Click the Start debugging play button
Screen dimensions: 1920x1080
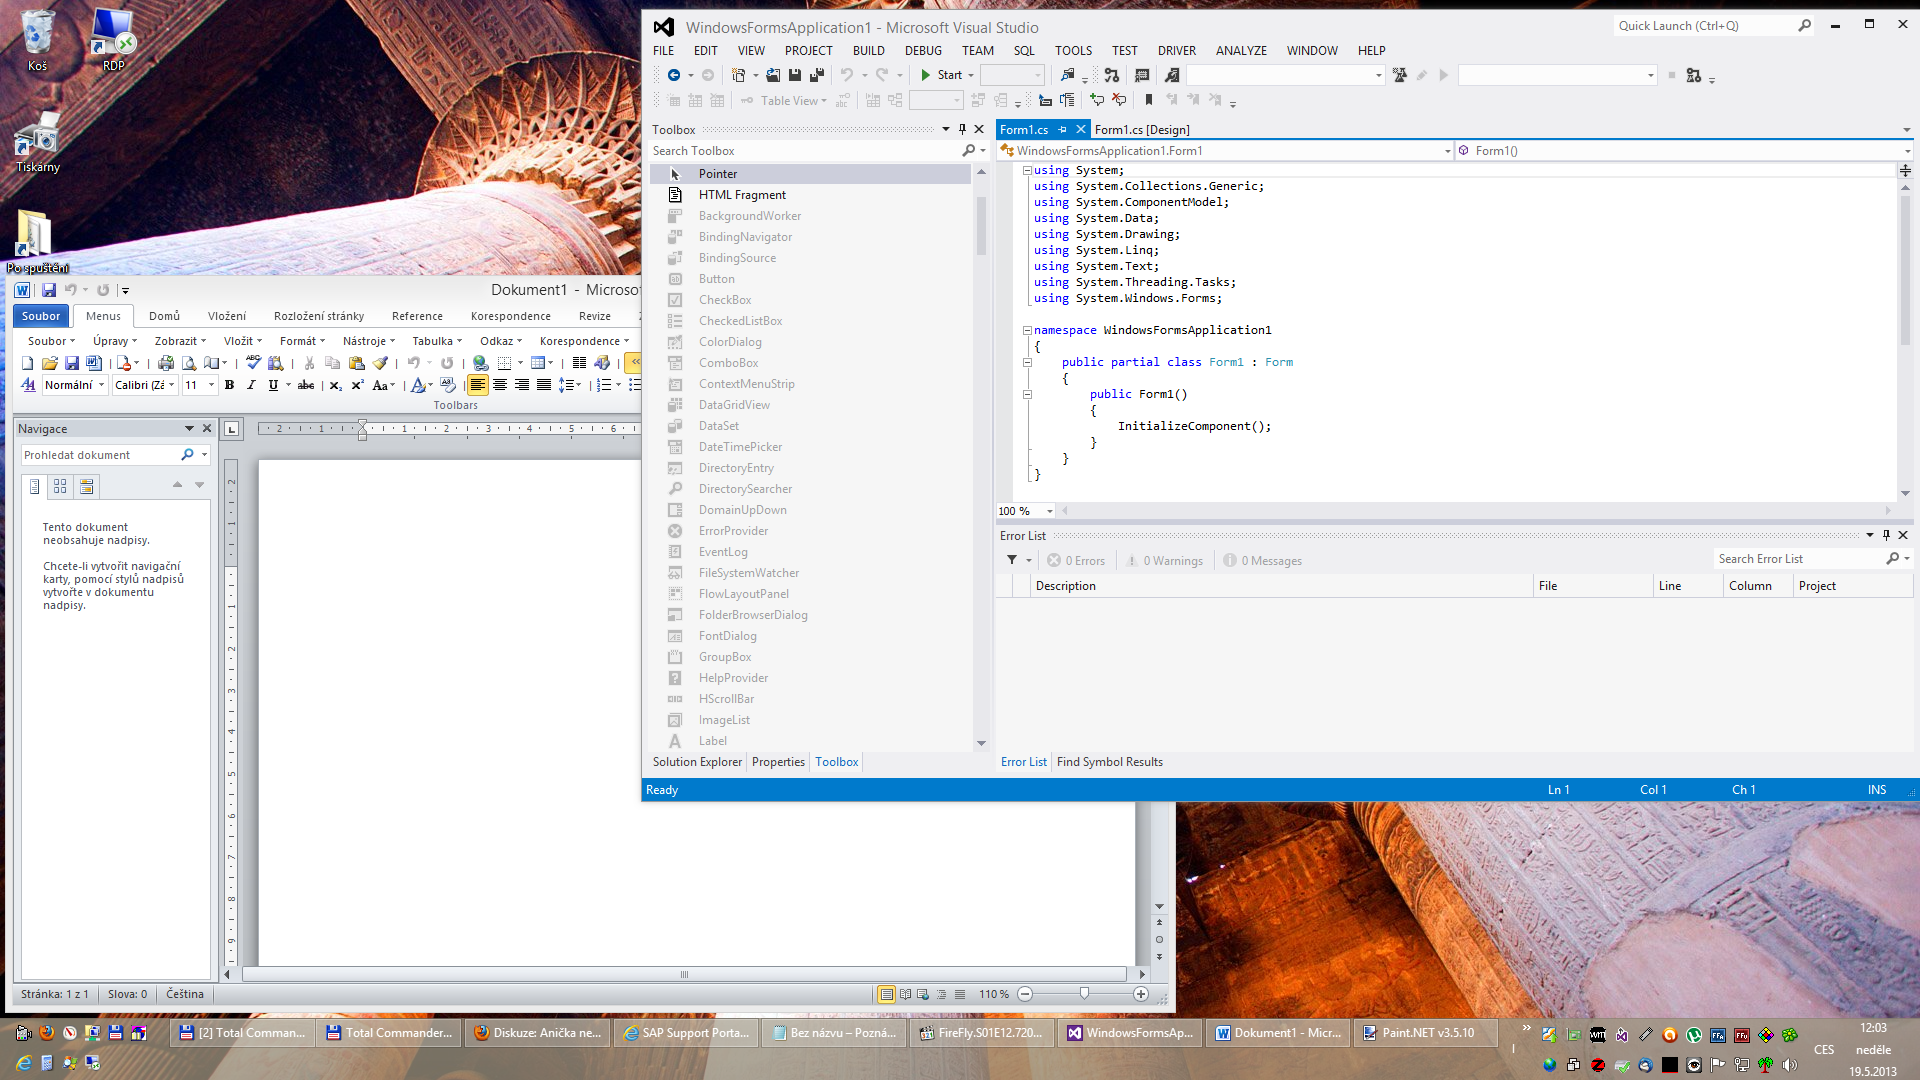(926, 75)
